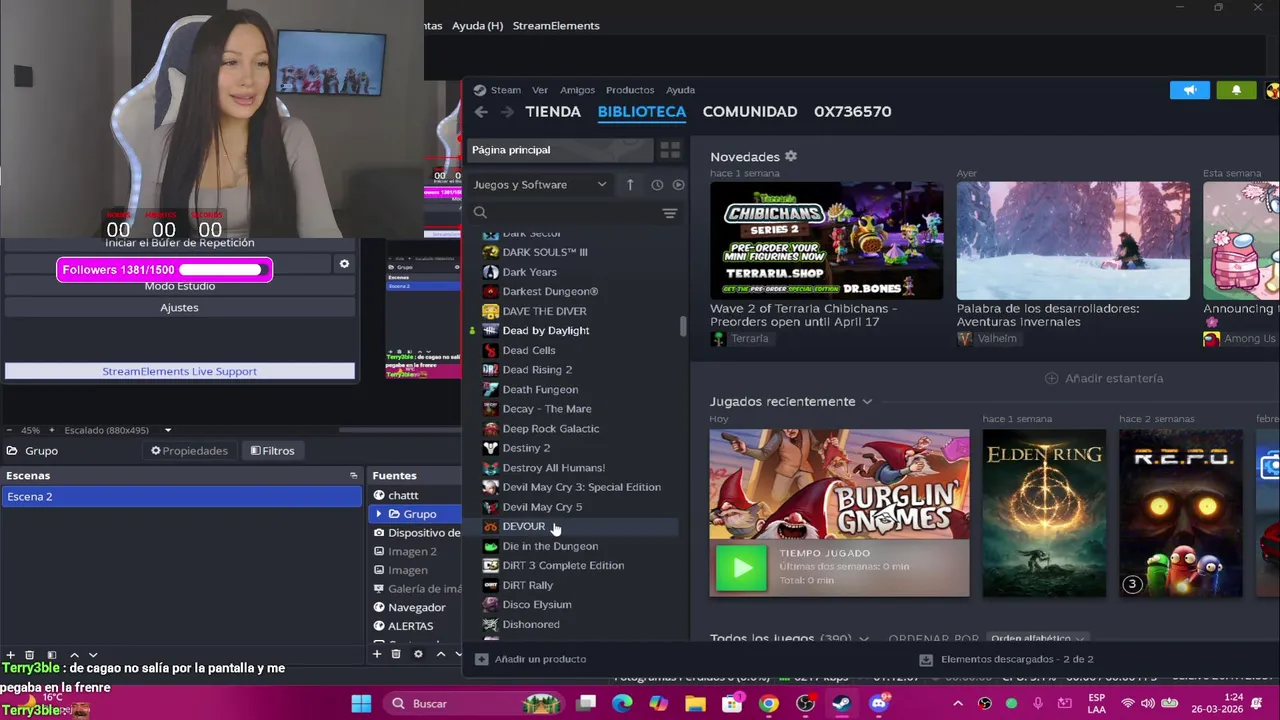Expand the Grupo source group
Screen dimensions: 1280x720
(378, 514)
